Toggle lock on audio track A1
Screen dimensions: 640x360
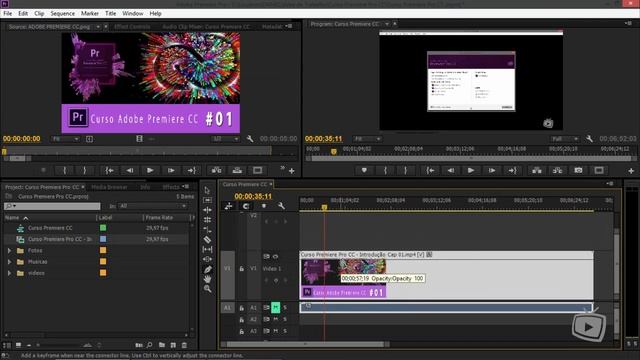click(242, 308)
